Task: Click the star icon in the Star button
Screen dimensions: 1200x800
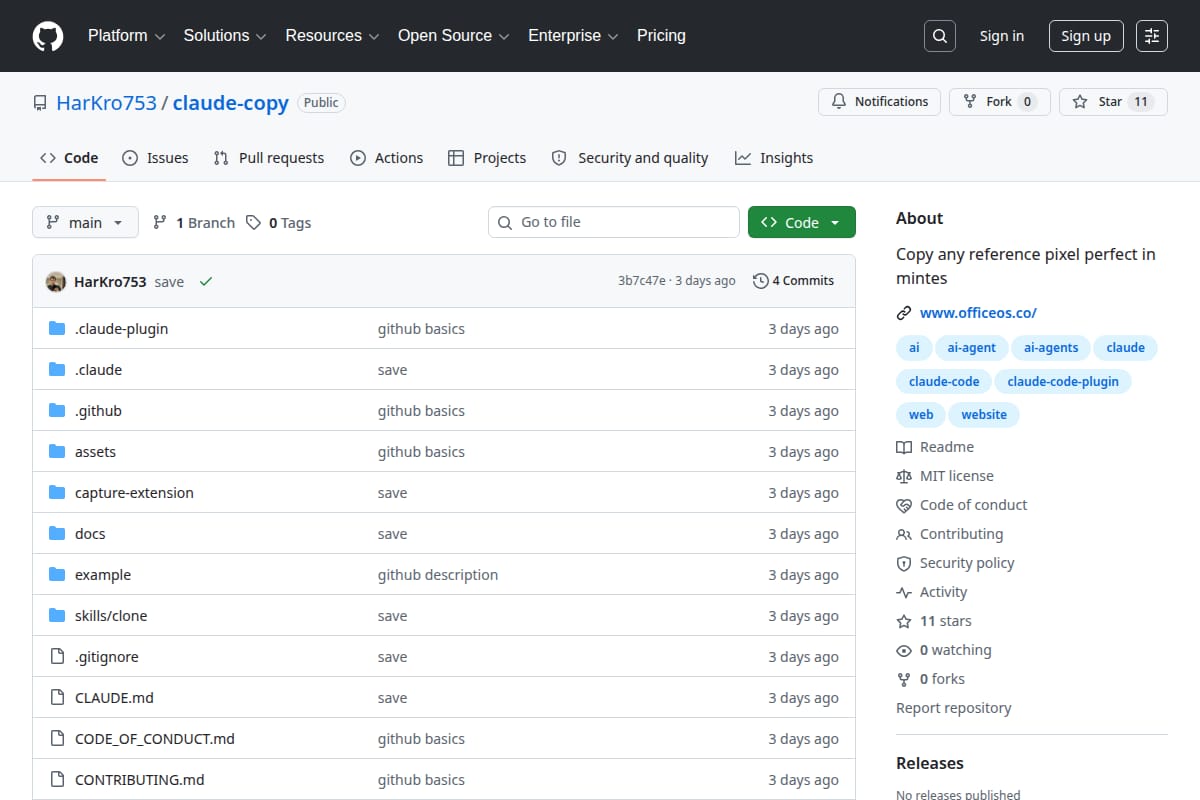Action: point(1080,102)
